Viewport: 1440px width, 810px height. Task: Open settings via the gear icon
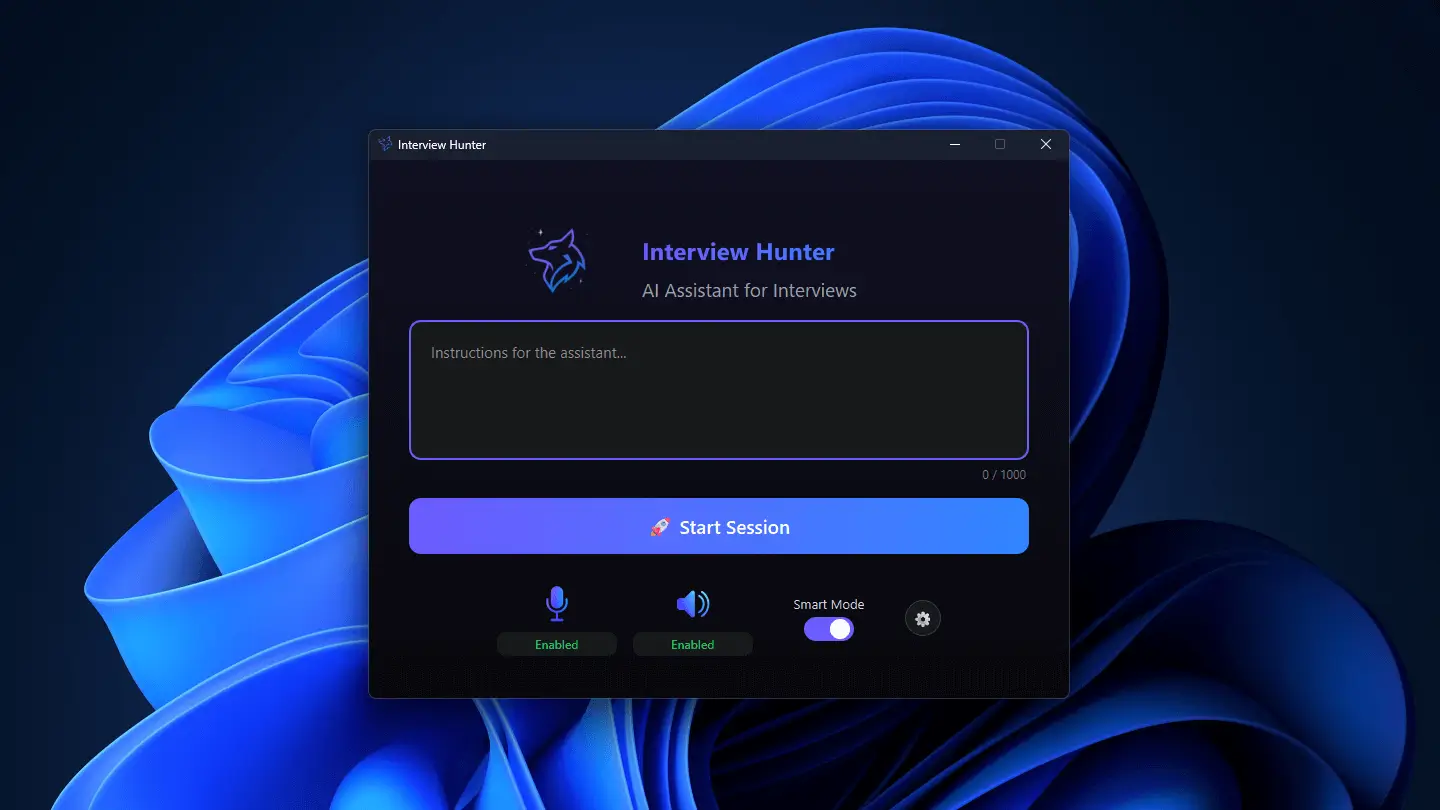click(x=923, y=619)
